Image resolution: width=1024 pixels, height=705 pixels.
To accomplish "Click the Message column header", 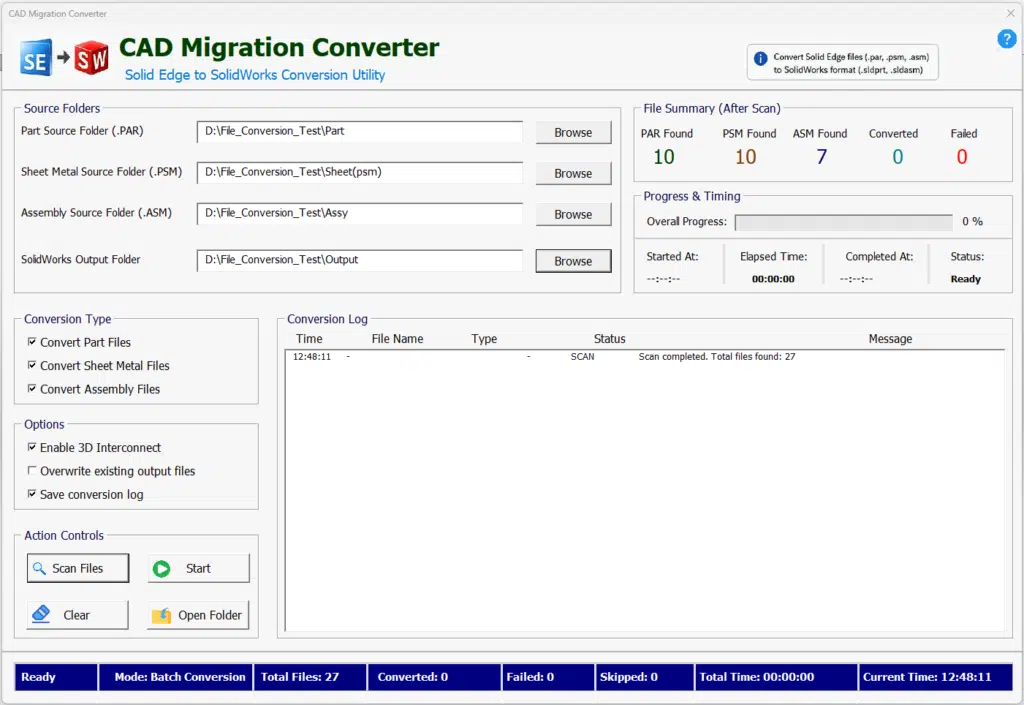I will 890,339.
